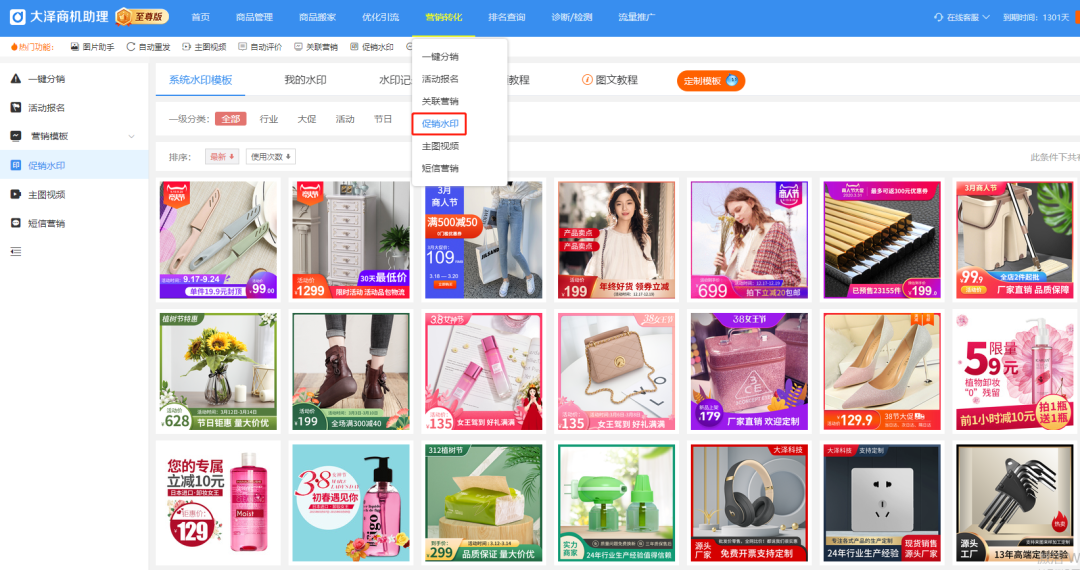Switch to the 系统水印模板 tab
Viewport: 1080px width, 570px height.
coord(200,80)
